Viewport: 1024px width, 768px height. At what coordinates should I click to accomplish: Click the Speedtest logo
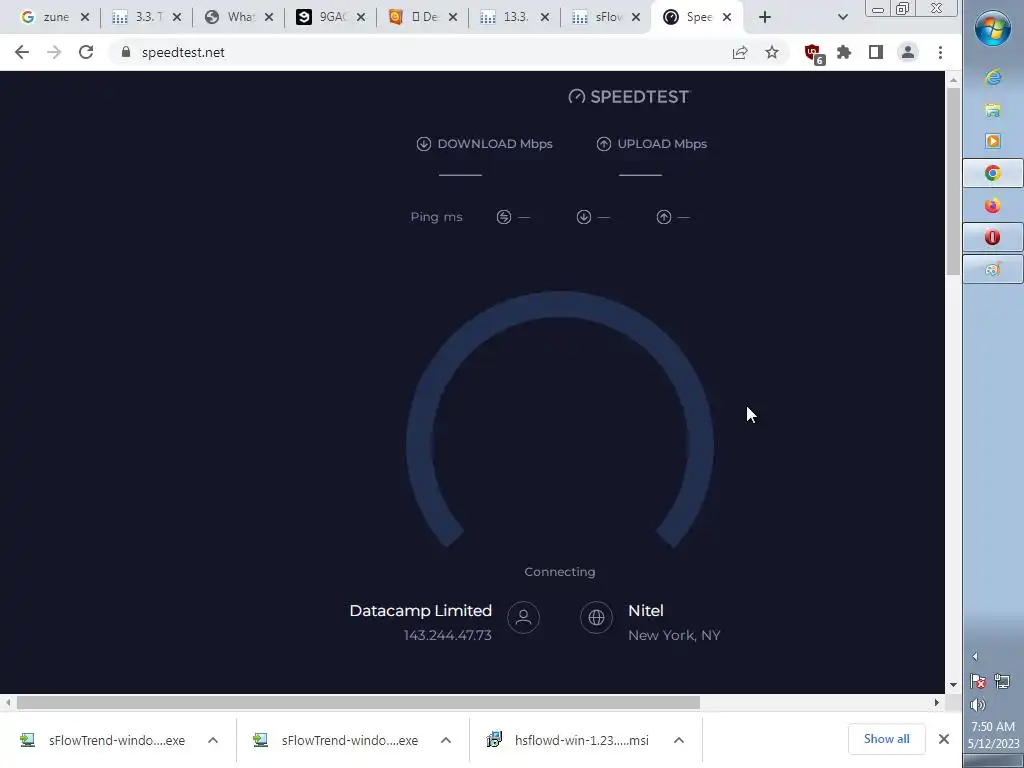[629, 97]
